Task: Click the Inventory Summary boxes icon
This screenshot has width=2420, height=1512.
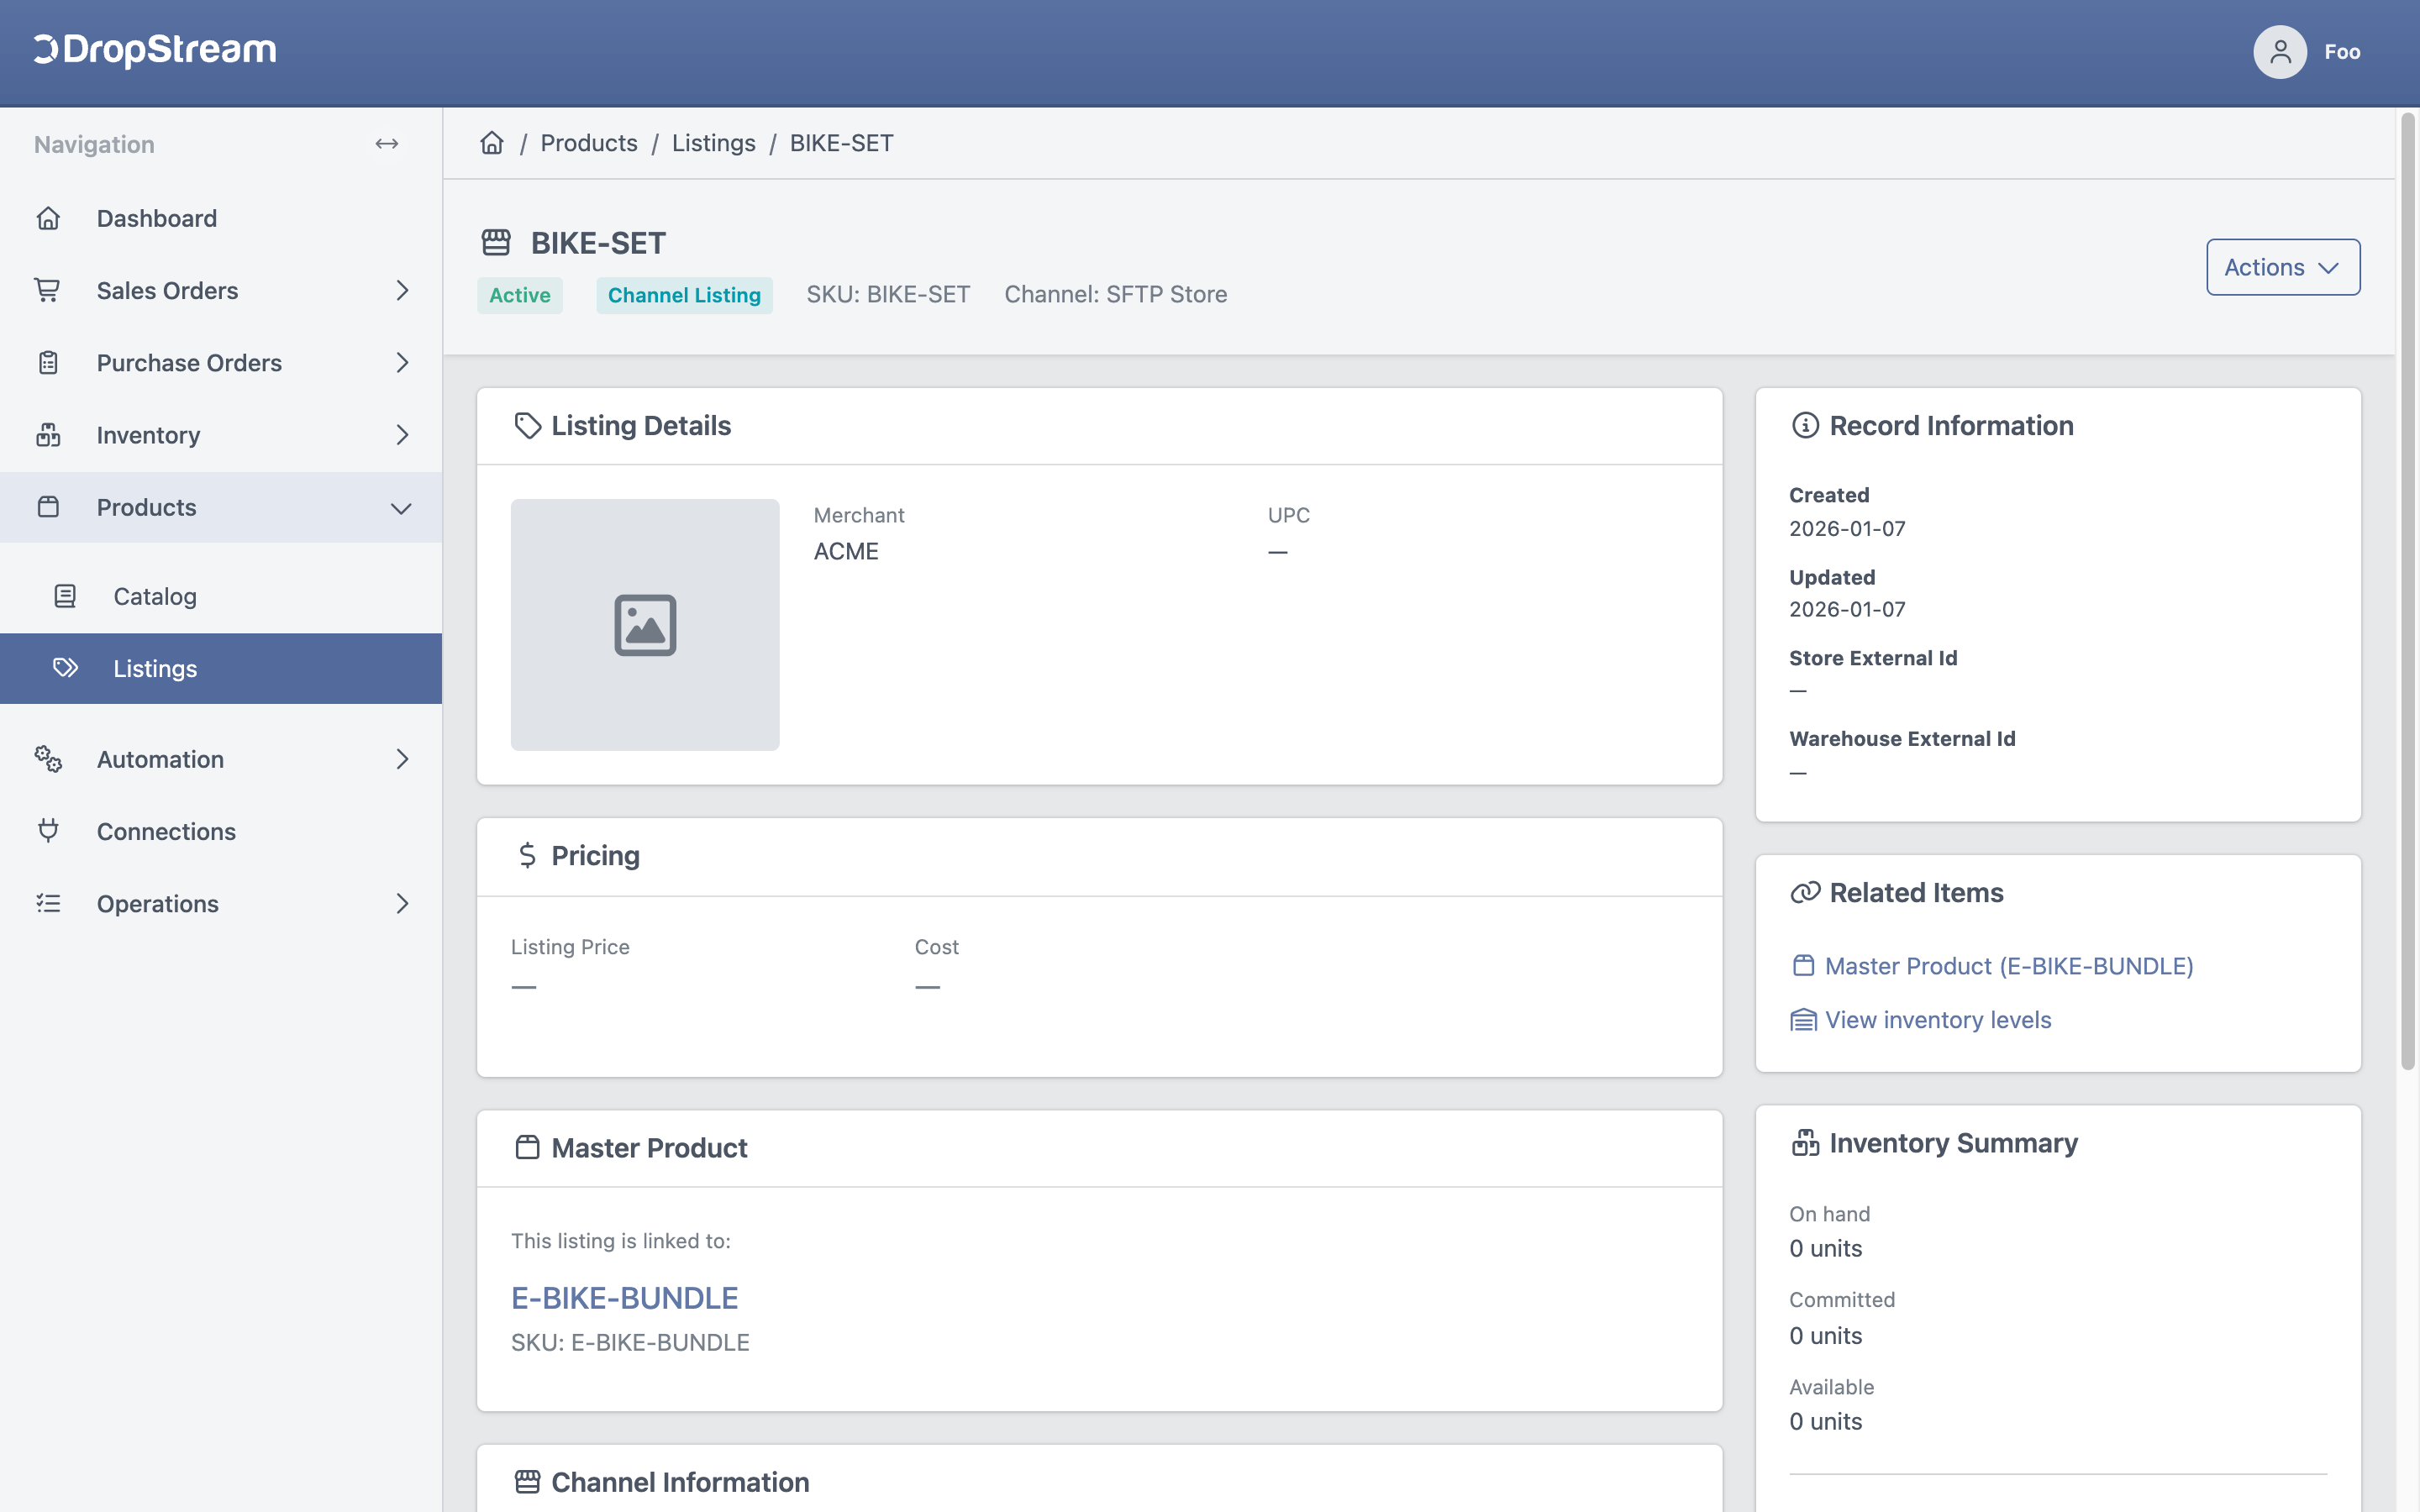Action: 1805,1143
